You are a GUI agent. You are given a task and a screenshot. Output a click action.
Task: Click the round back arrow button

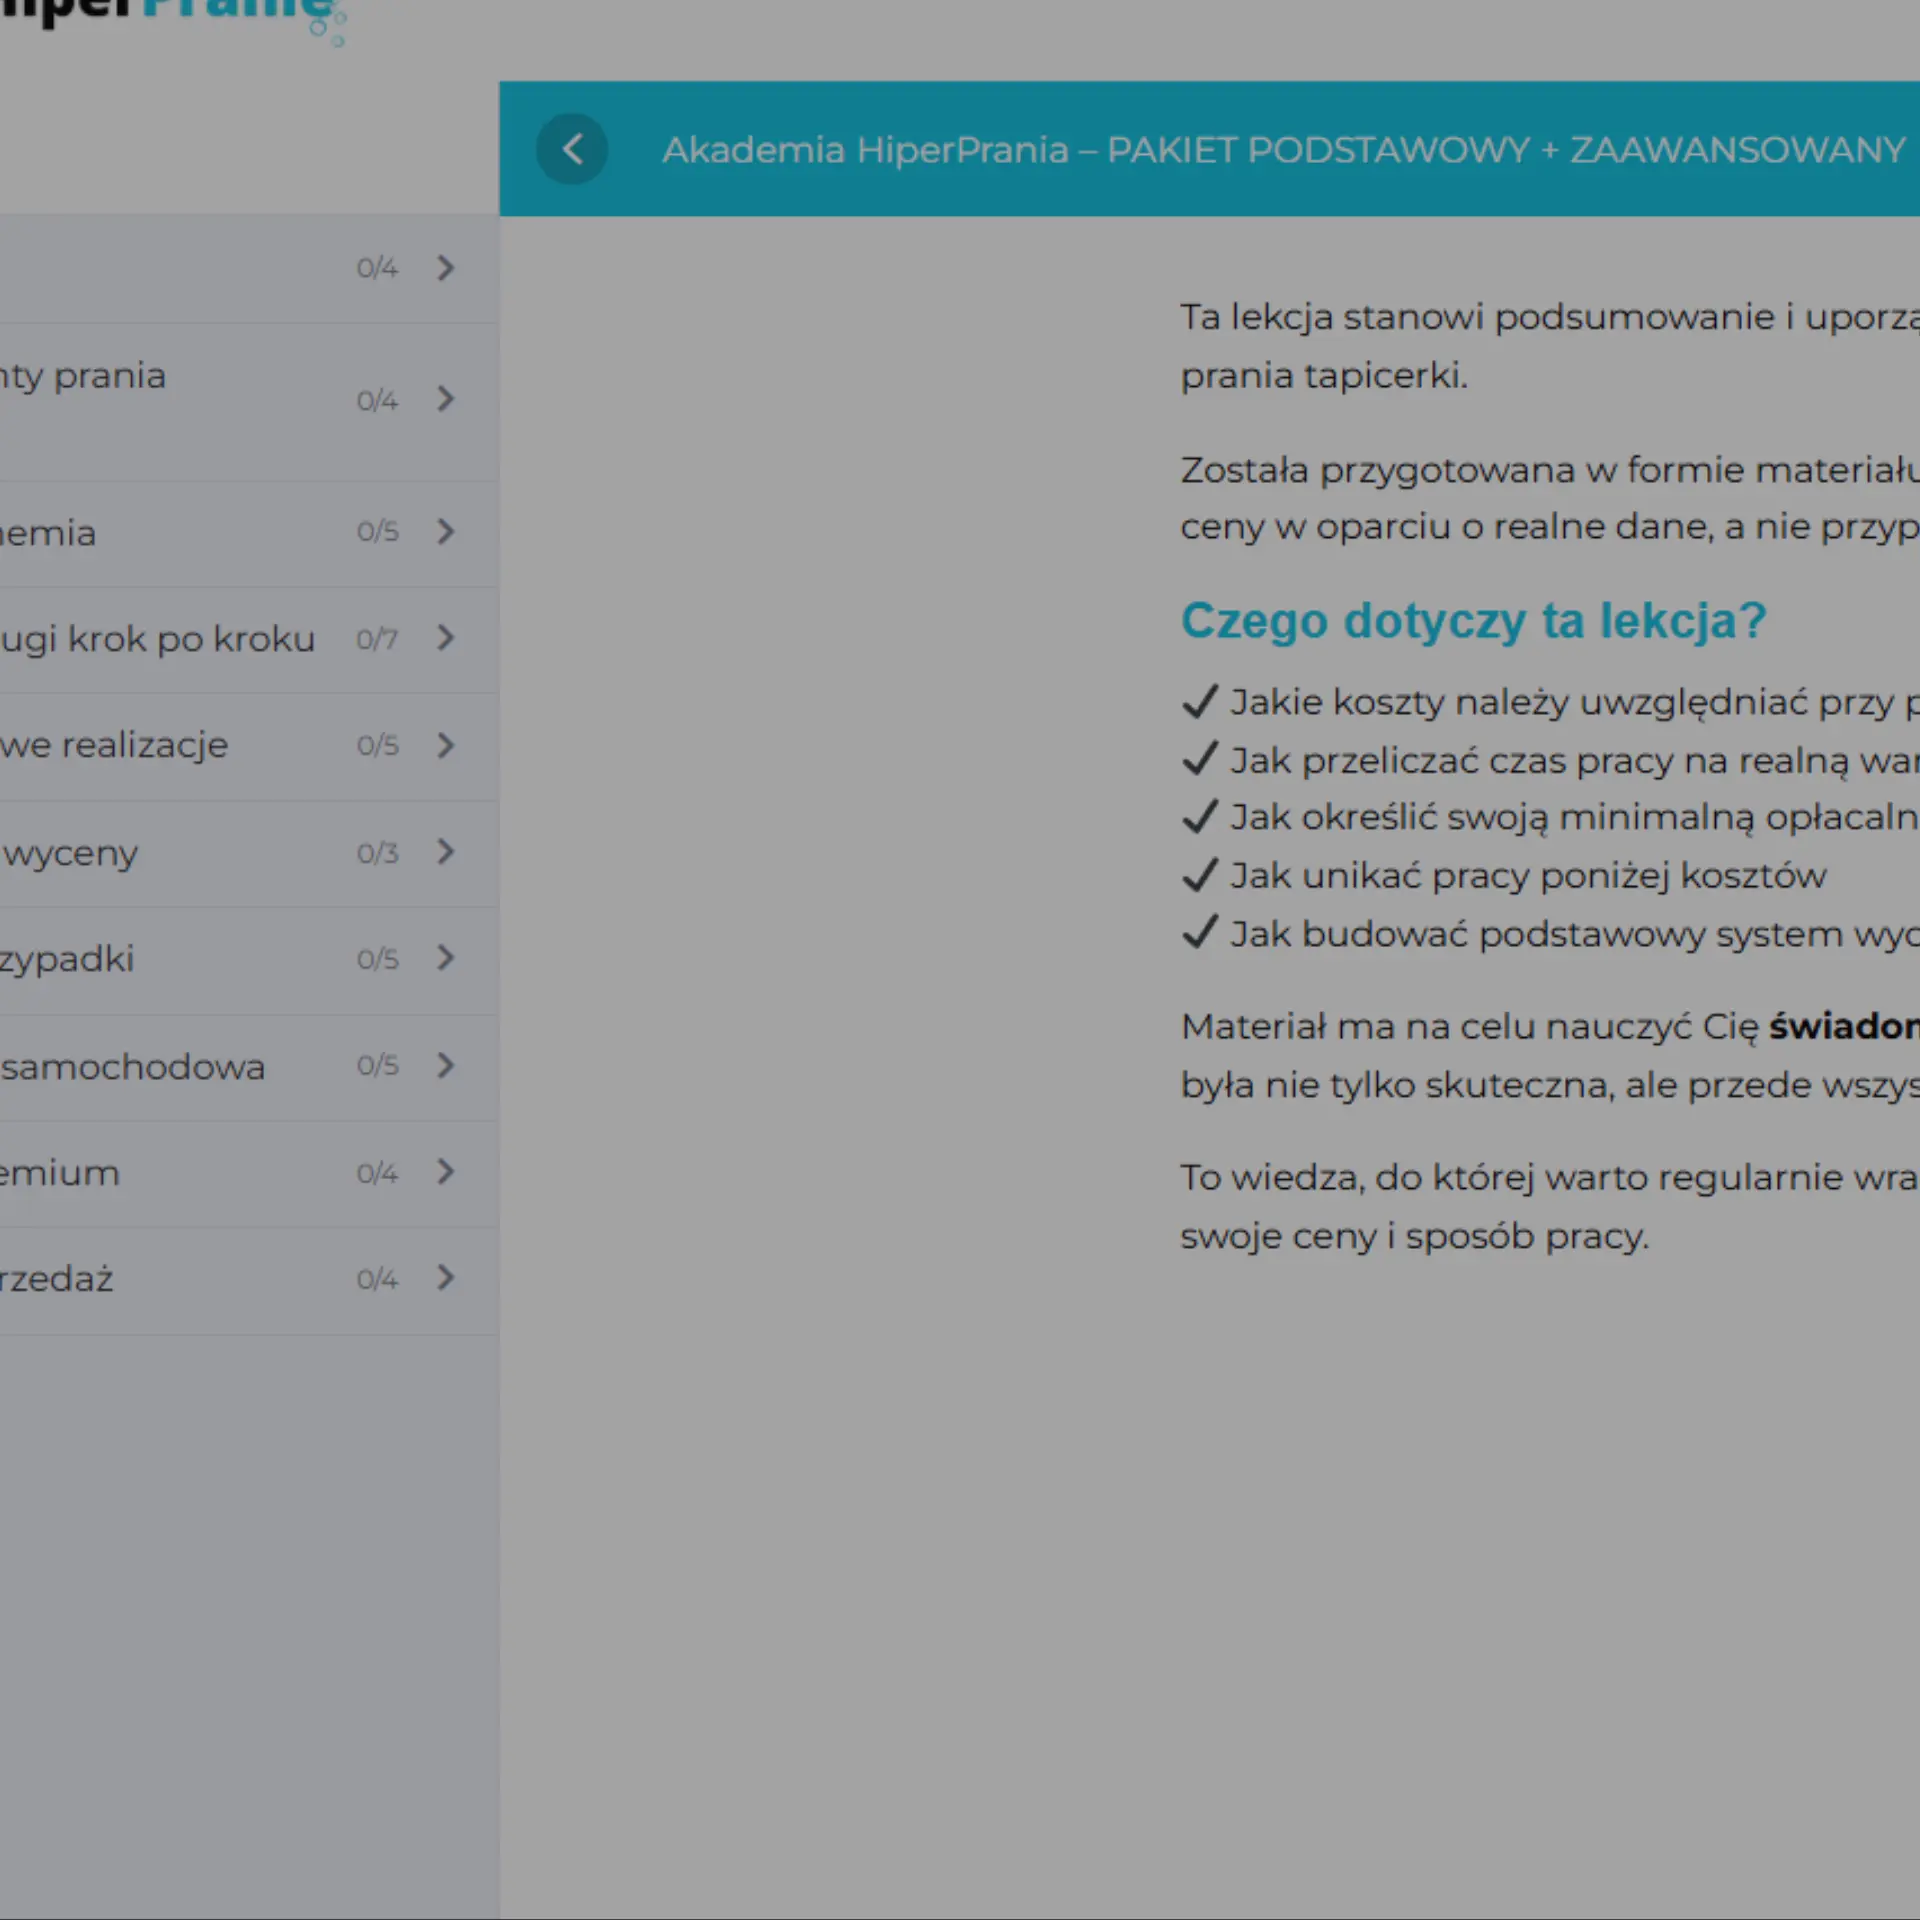pos(572,150)
